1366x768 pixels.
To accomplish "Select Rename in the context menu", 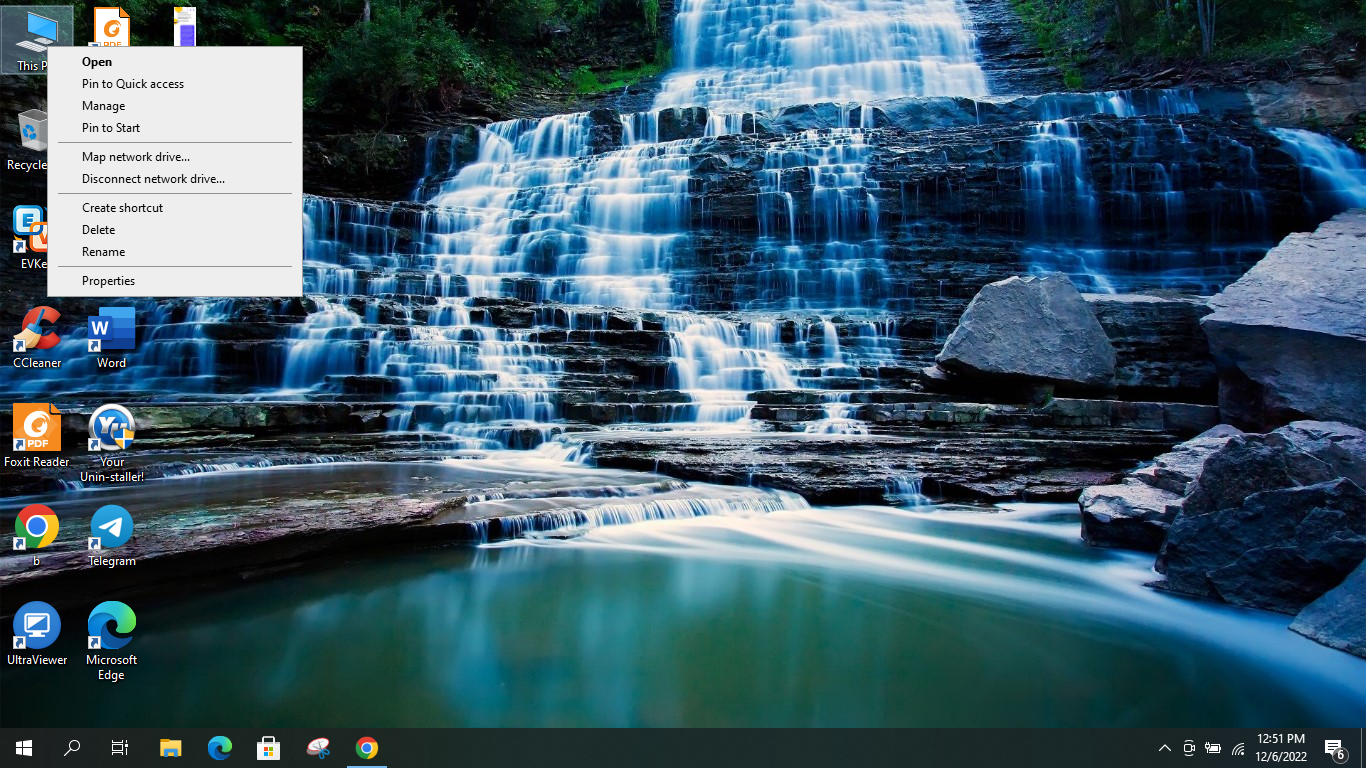I will pyautogui.click(x=103, y=252).
